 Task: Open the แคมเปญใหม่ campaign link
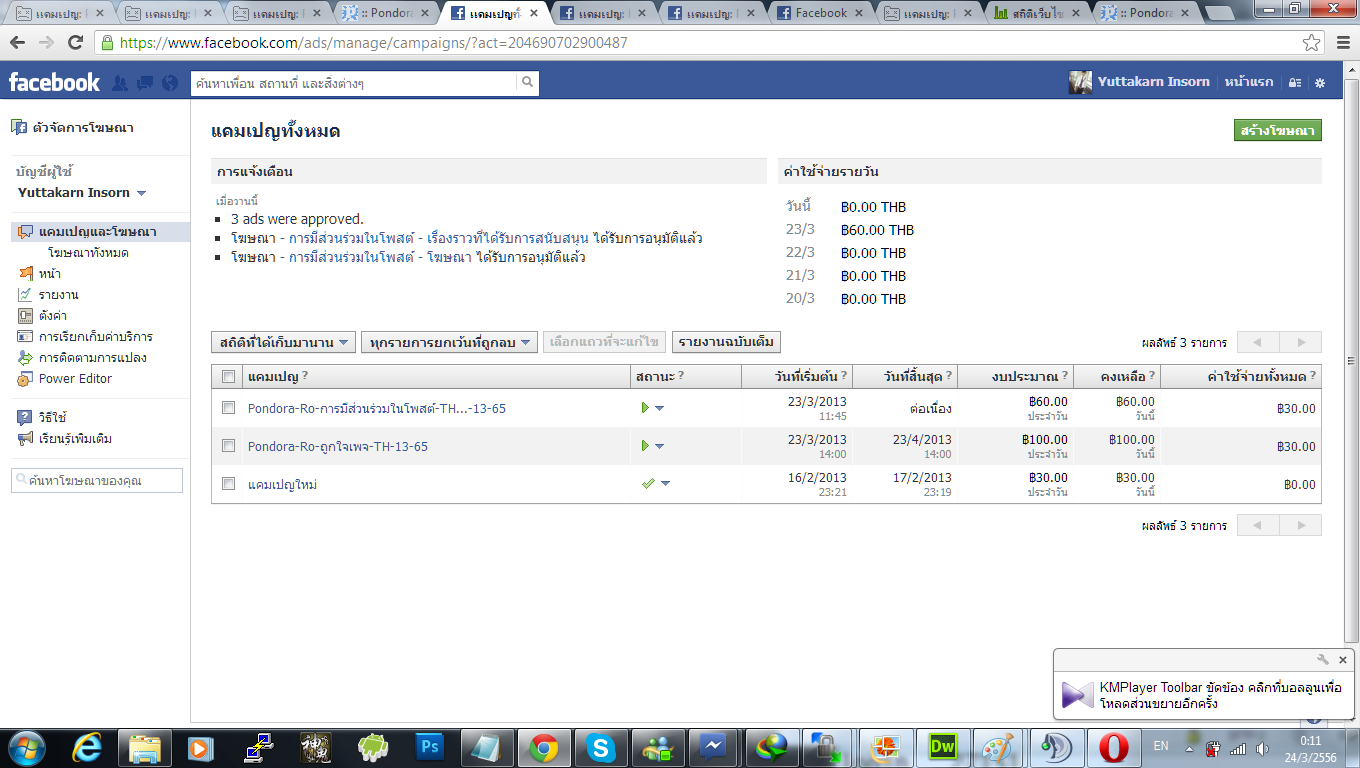click(282, 484)
